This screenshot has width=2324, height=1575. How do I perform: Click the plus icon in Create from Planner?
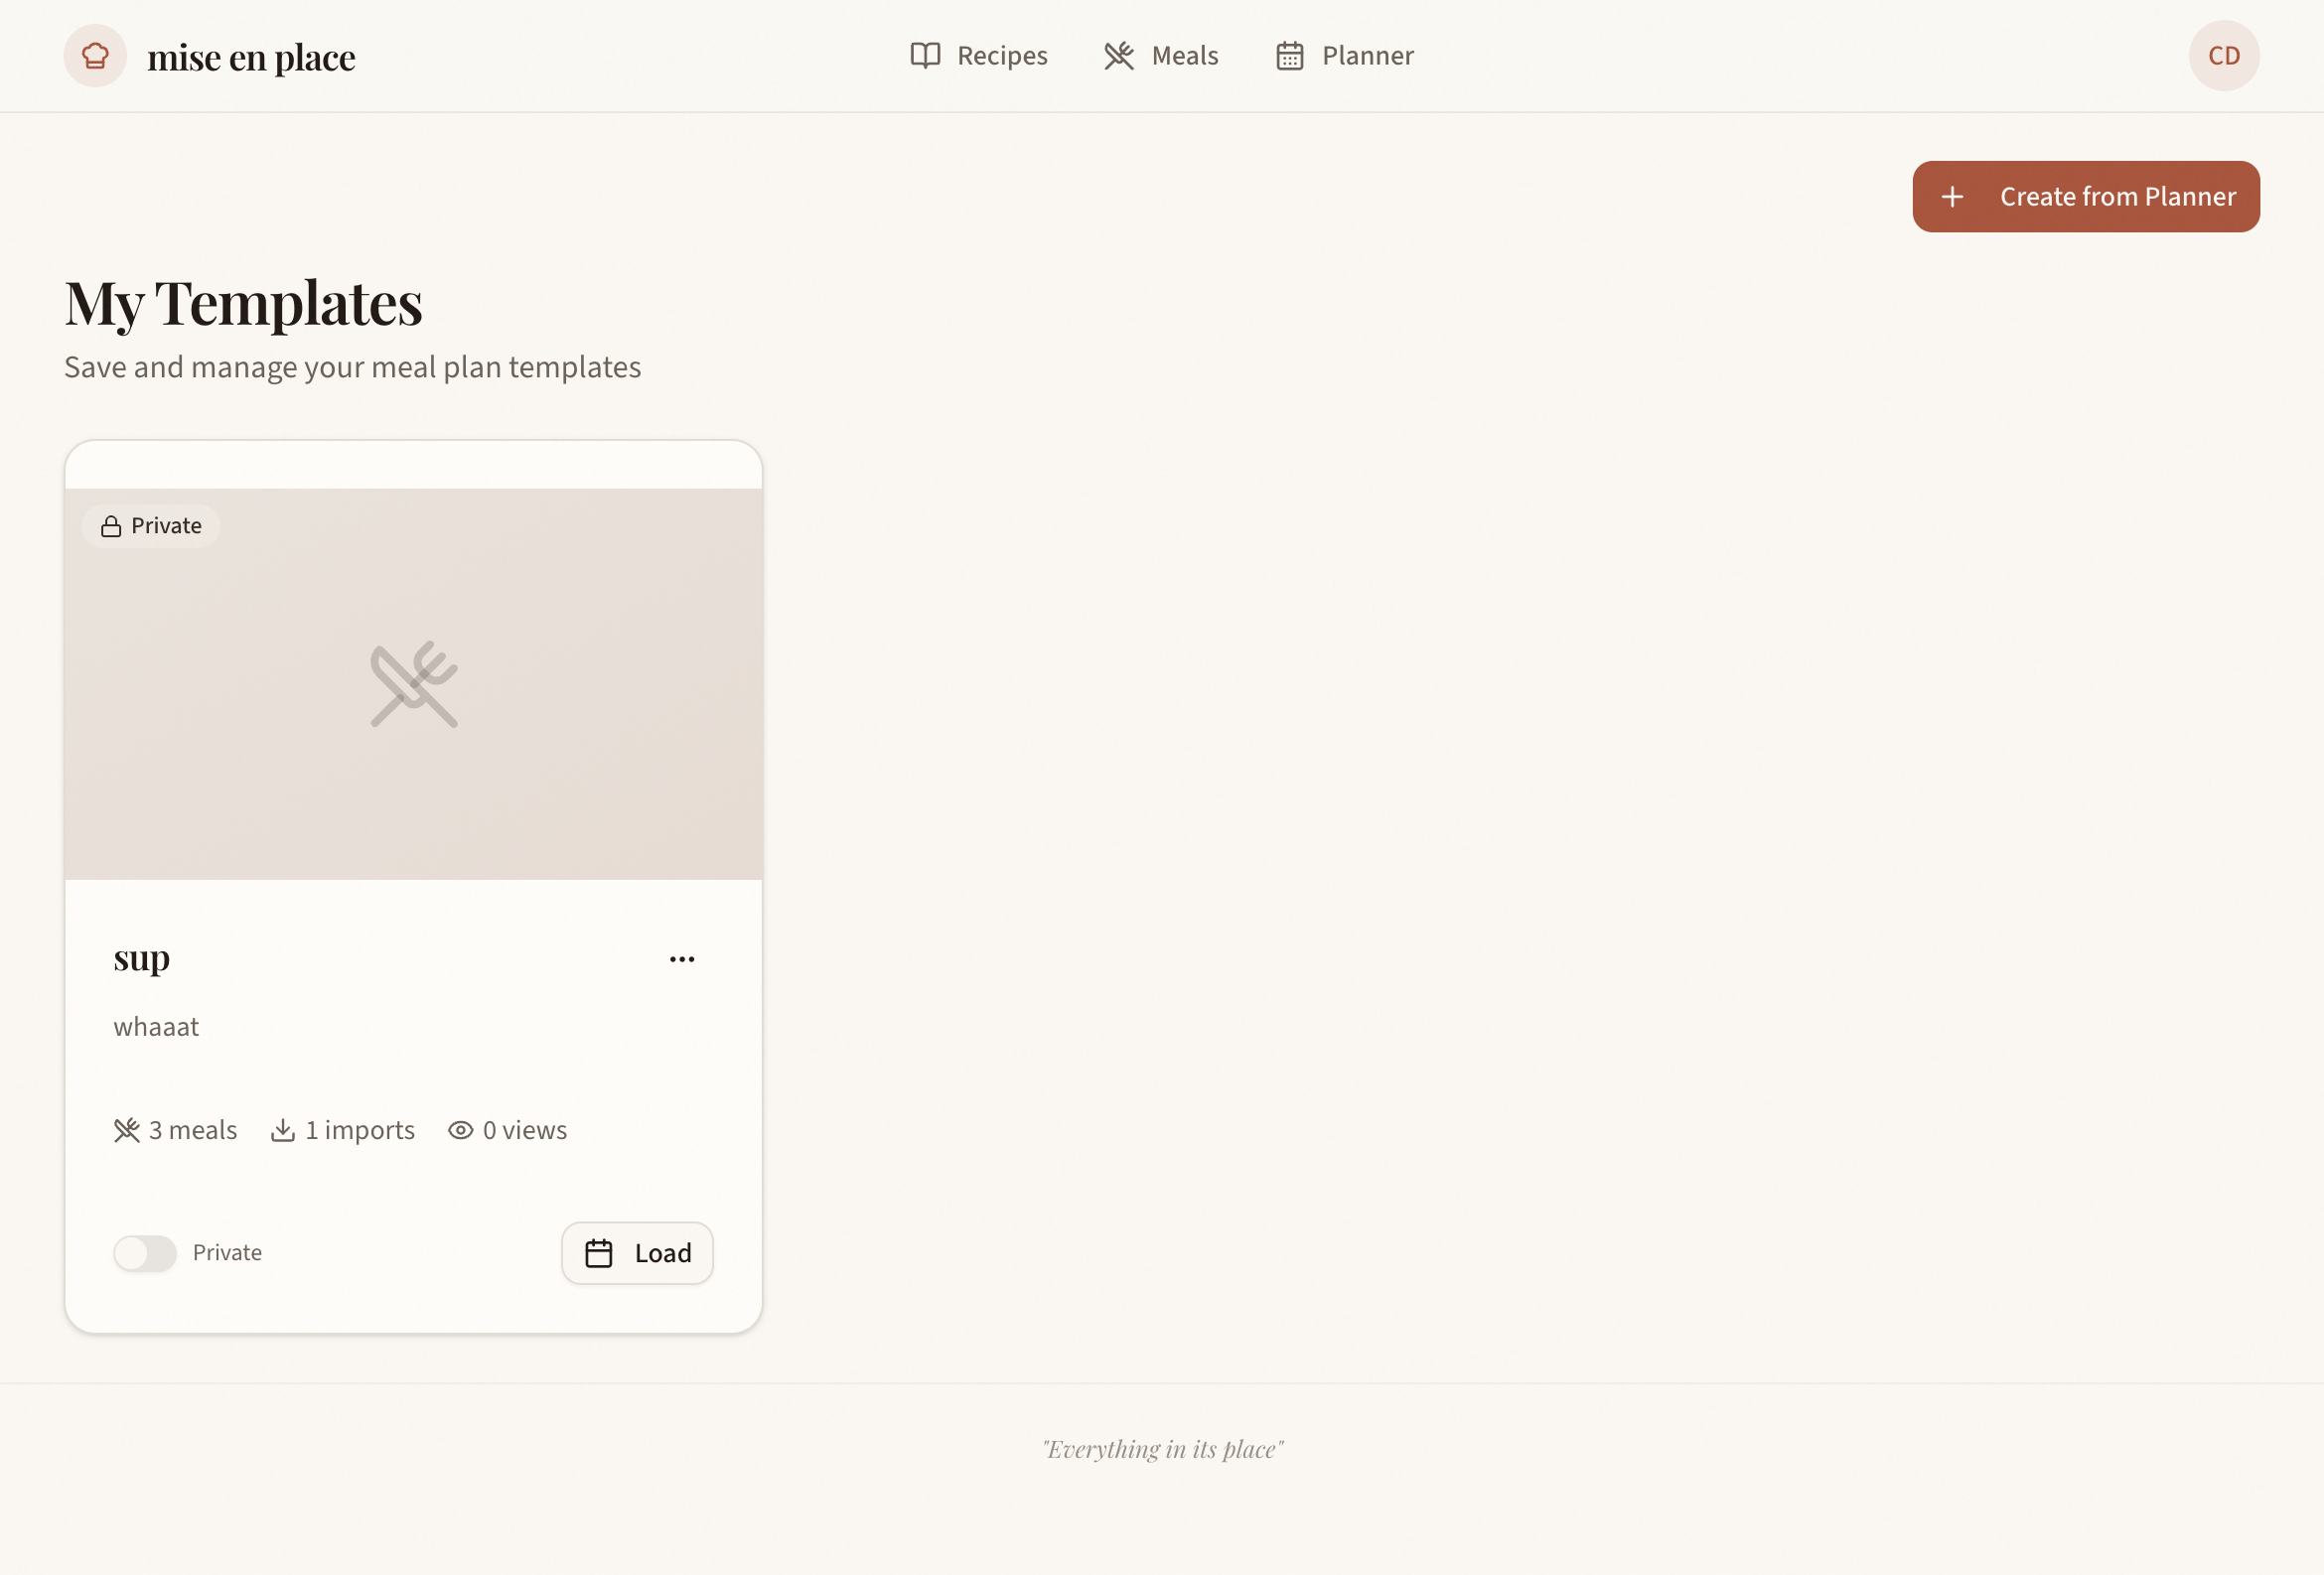click(x=1953, y=196)
